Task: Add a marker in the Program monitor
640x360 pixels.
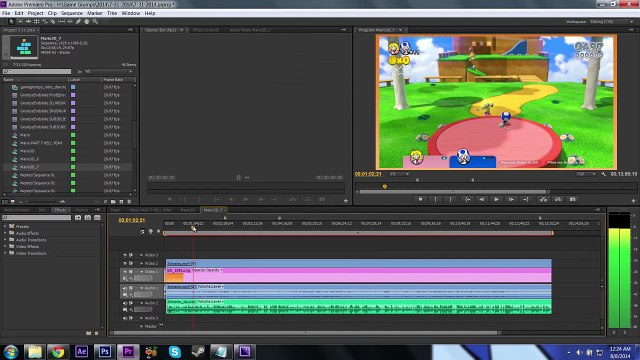Action: click(x=420, y=199)
